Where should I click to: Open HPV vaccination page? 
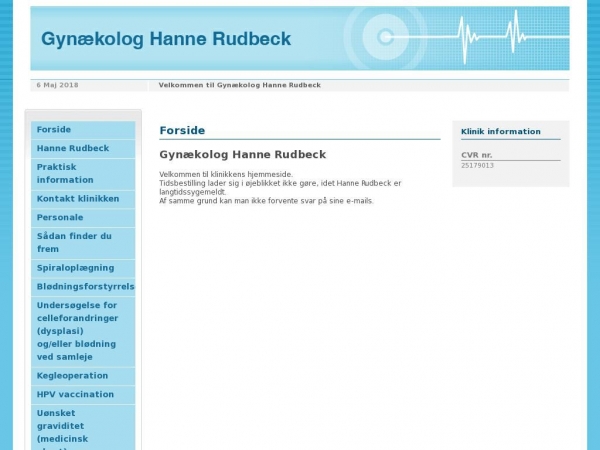pyautogui.click(x=83, y=395)
